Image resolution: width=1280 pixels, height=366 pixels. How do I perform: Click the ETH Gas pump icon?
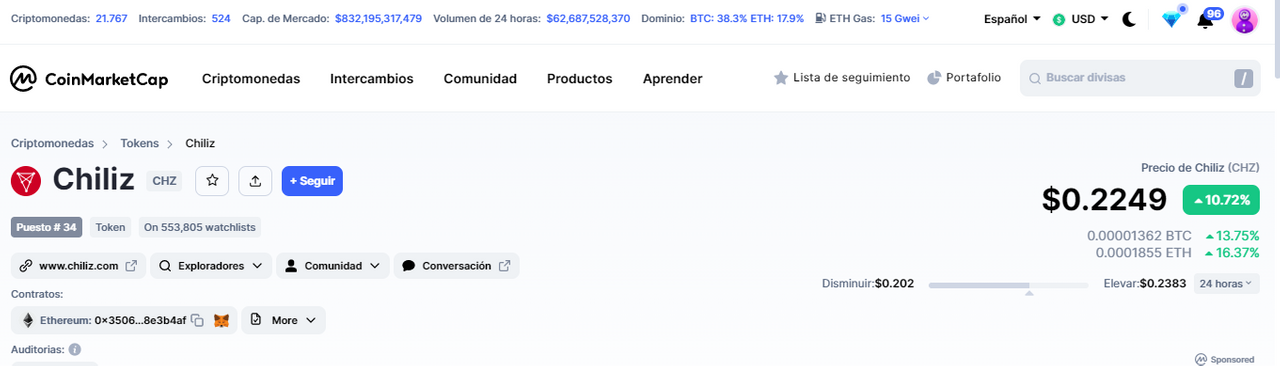(x=821, y=18)
